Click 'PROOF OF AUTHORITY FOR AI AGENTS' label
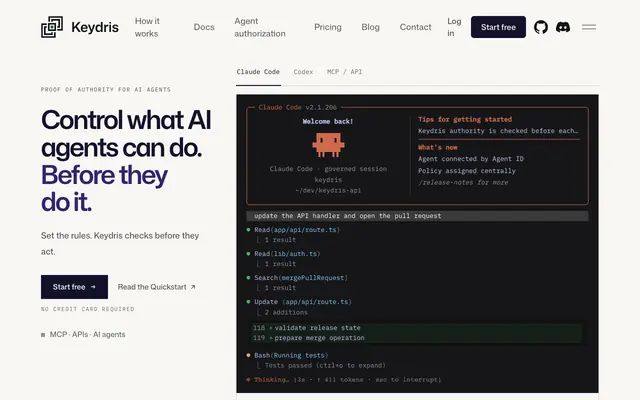The width and height of the screenshot is (640, 400). [106, 89]
